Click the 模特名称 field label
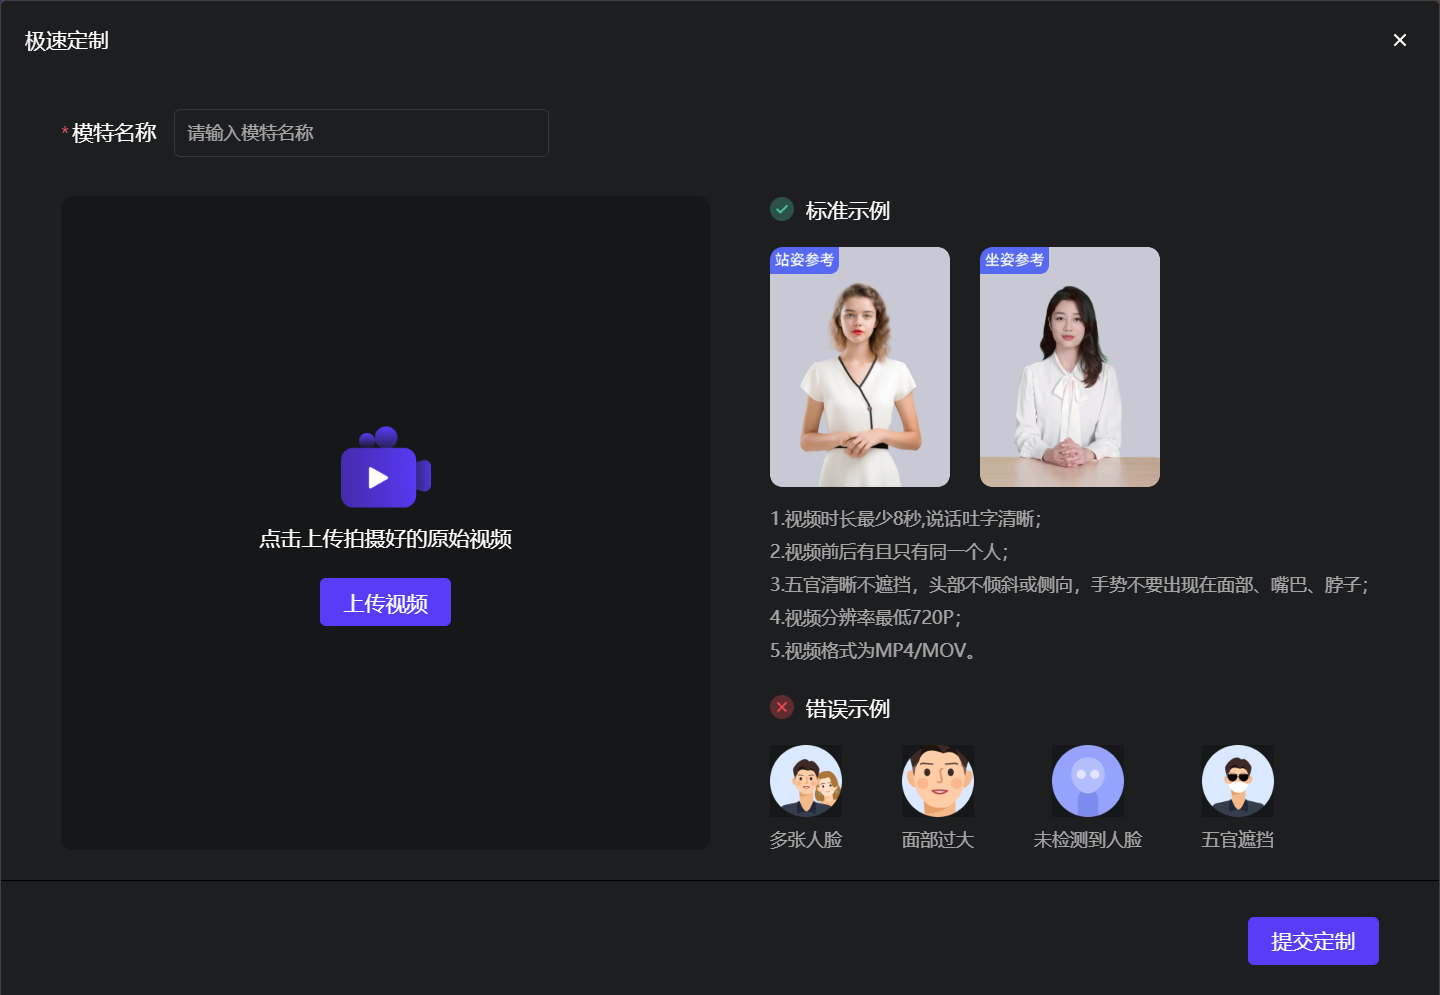Viewport: 1440px width, 995px height. (114, 133)
